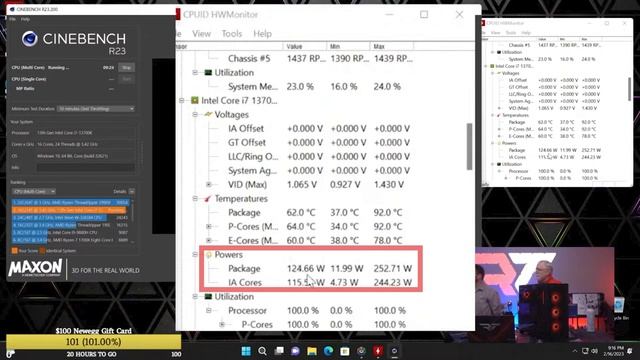The width and height of the screenshot is (640, 360).
Task: Open the notification bell in the tray
Action: pyautogui.click(x=630, y=351)
